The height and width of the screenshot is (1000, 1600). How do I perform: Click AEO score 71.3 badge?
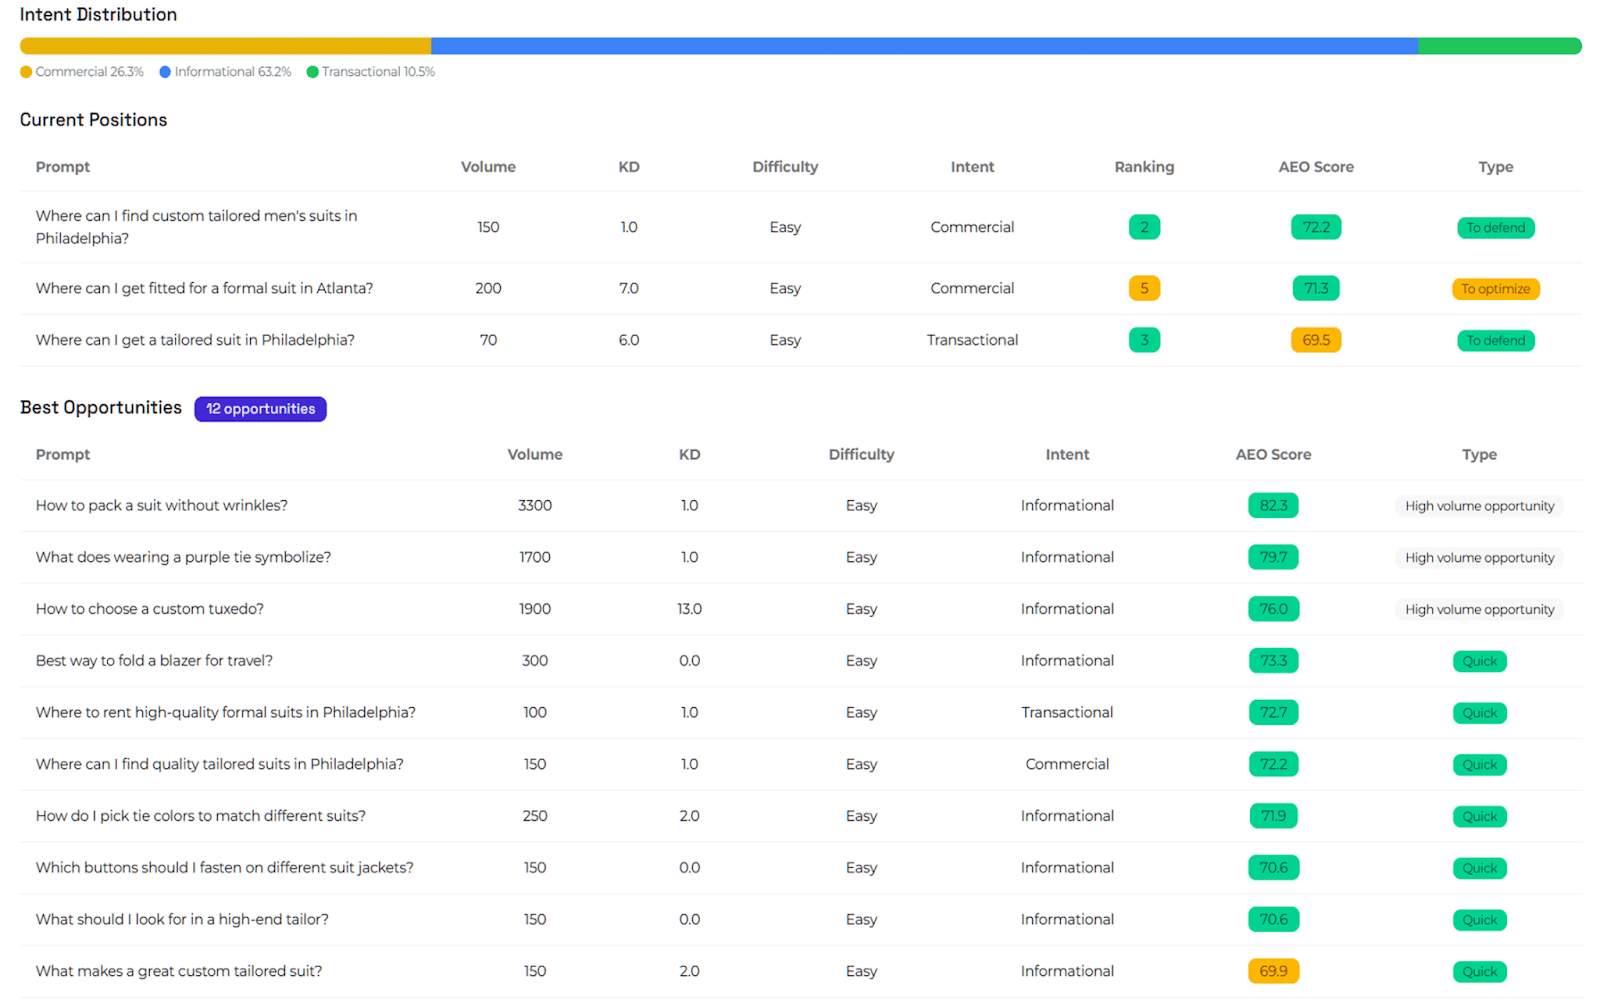pyautogui.click(x=1316, y=288)
